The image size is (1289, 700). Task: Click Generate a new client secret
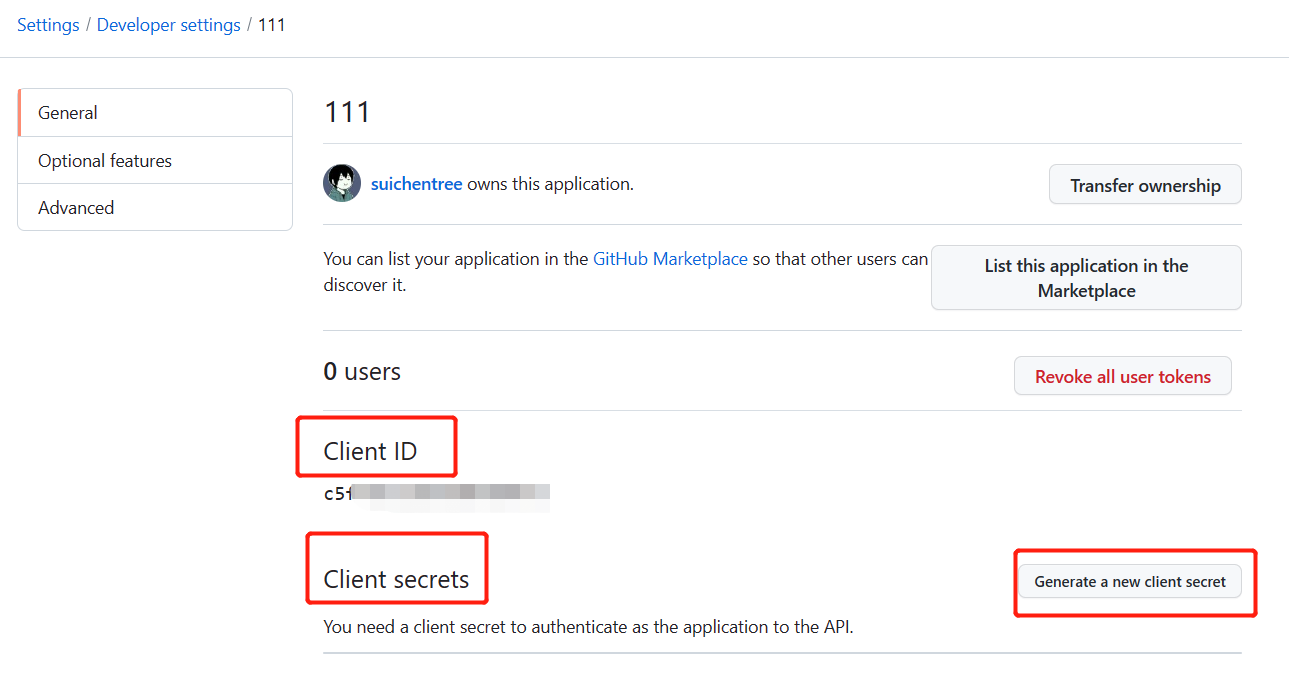(1130, 582)
